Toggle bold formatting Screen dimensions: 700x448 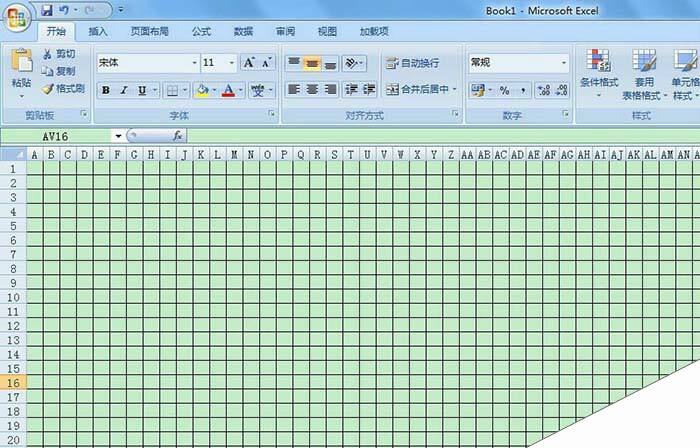point(106,90)
